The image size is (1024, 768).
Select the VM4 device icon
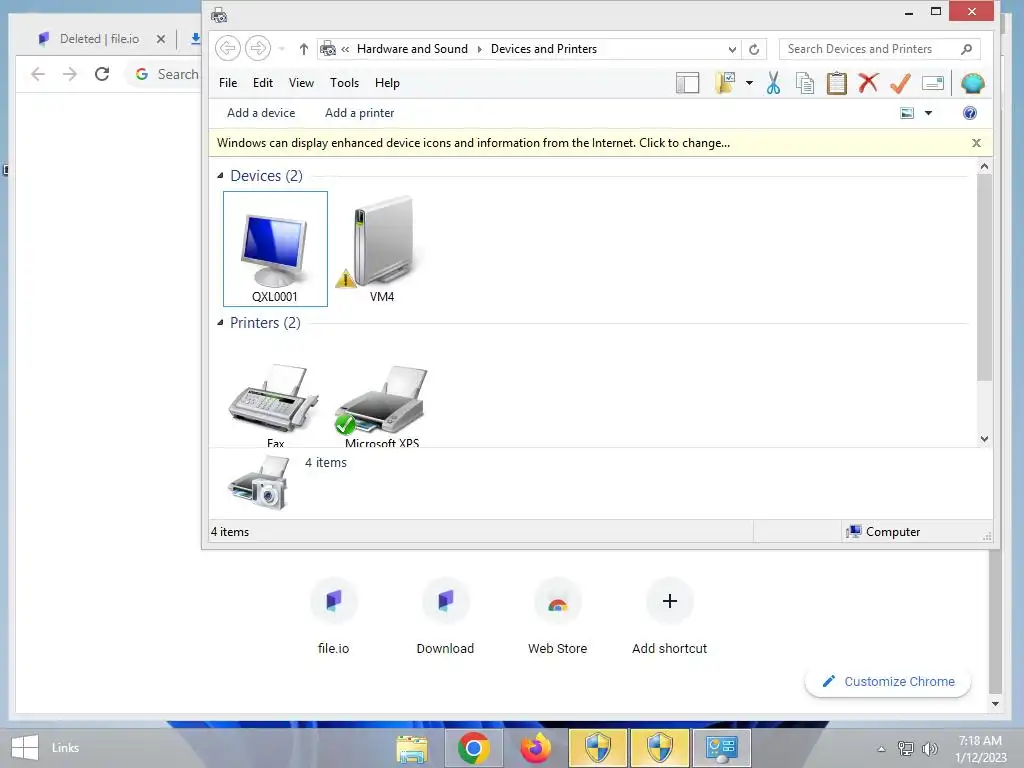382,249
